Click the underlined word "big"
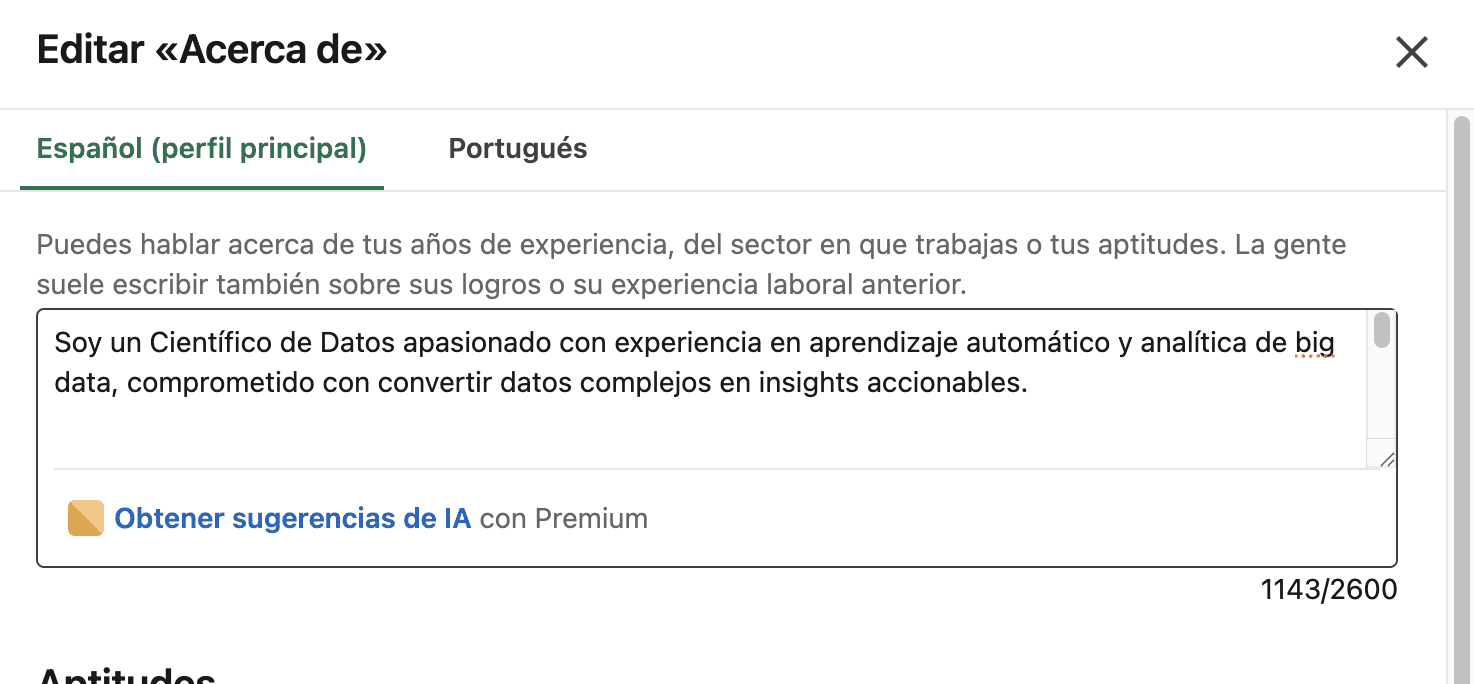Screen dimensions: 1474x684 [1314, 343]
